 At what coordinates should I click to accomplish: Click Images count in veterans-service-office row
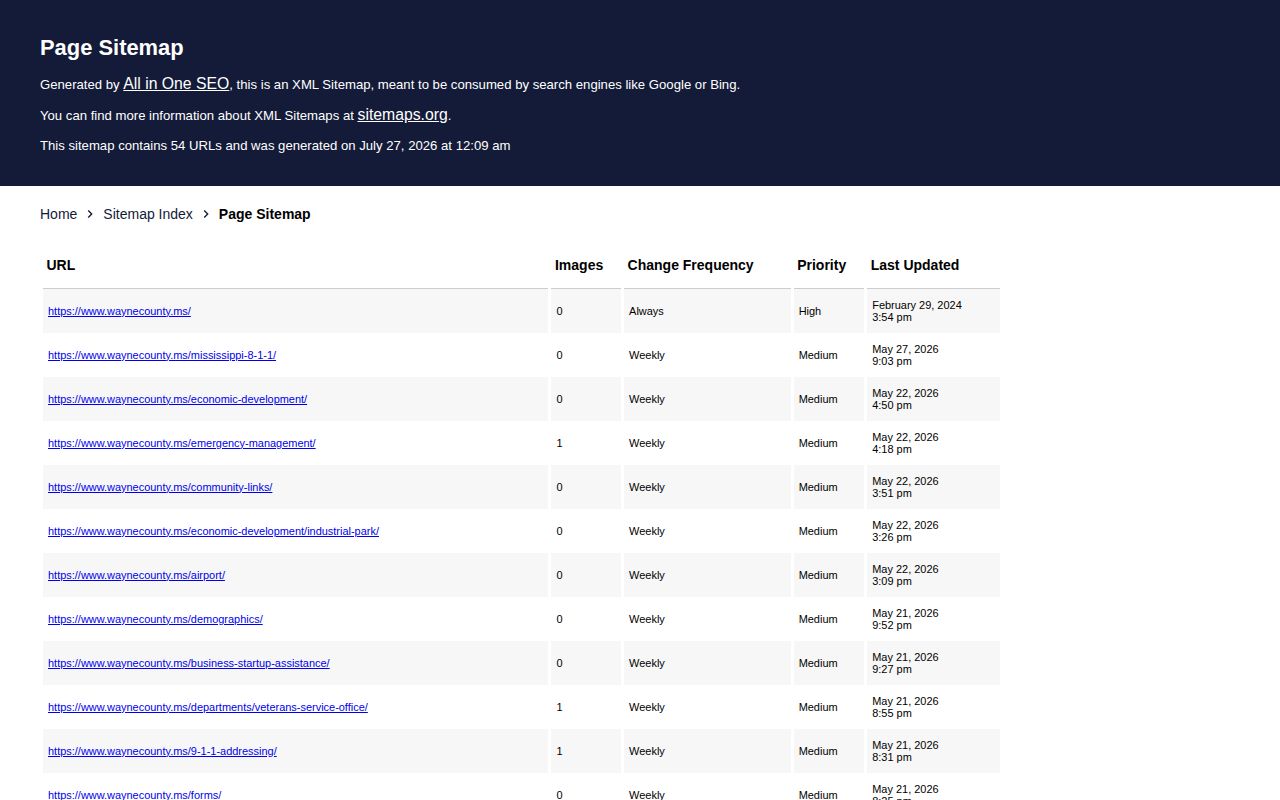[x=586, y=707]
